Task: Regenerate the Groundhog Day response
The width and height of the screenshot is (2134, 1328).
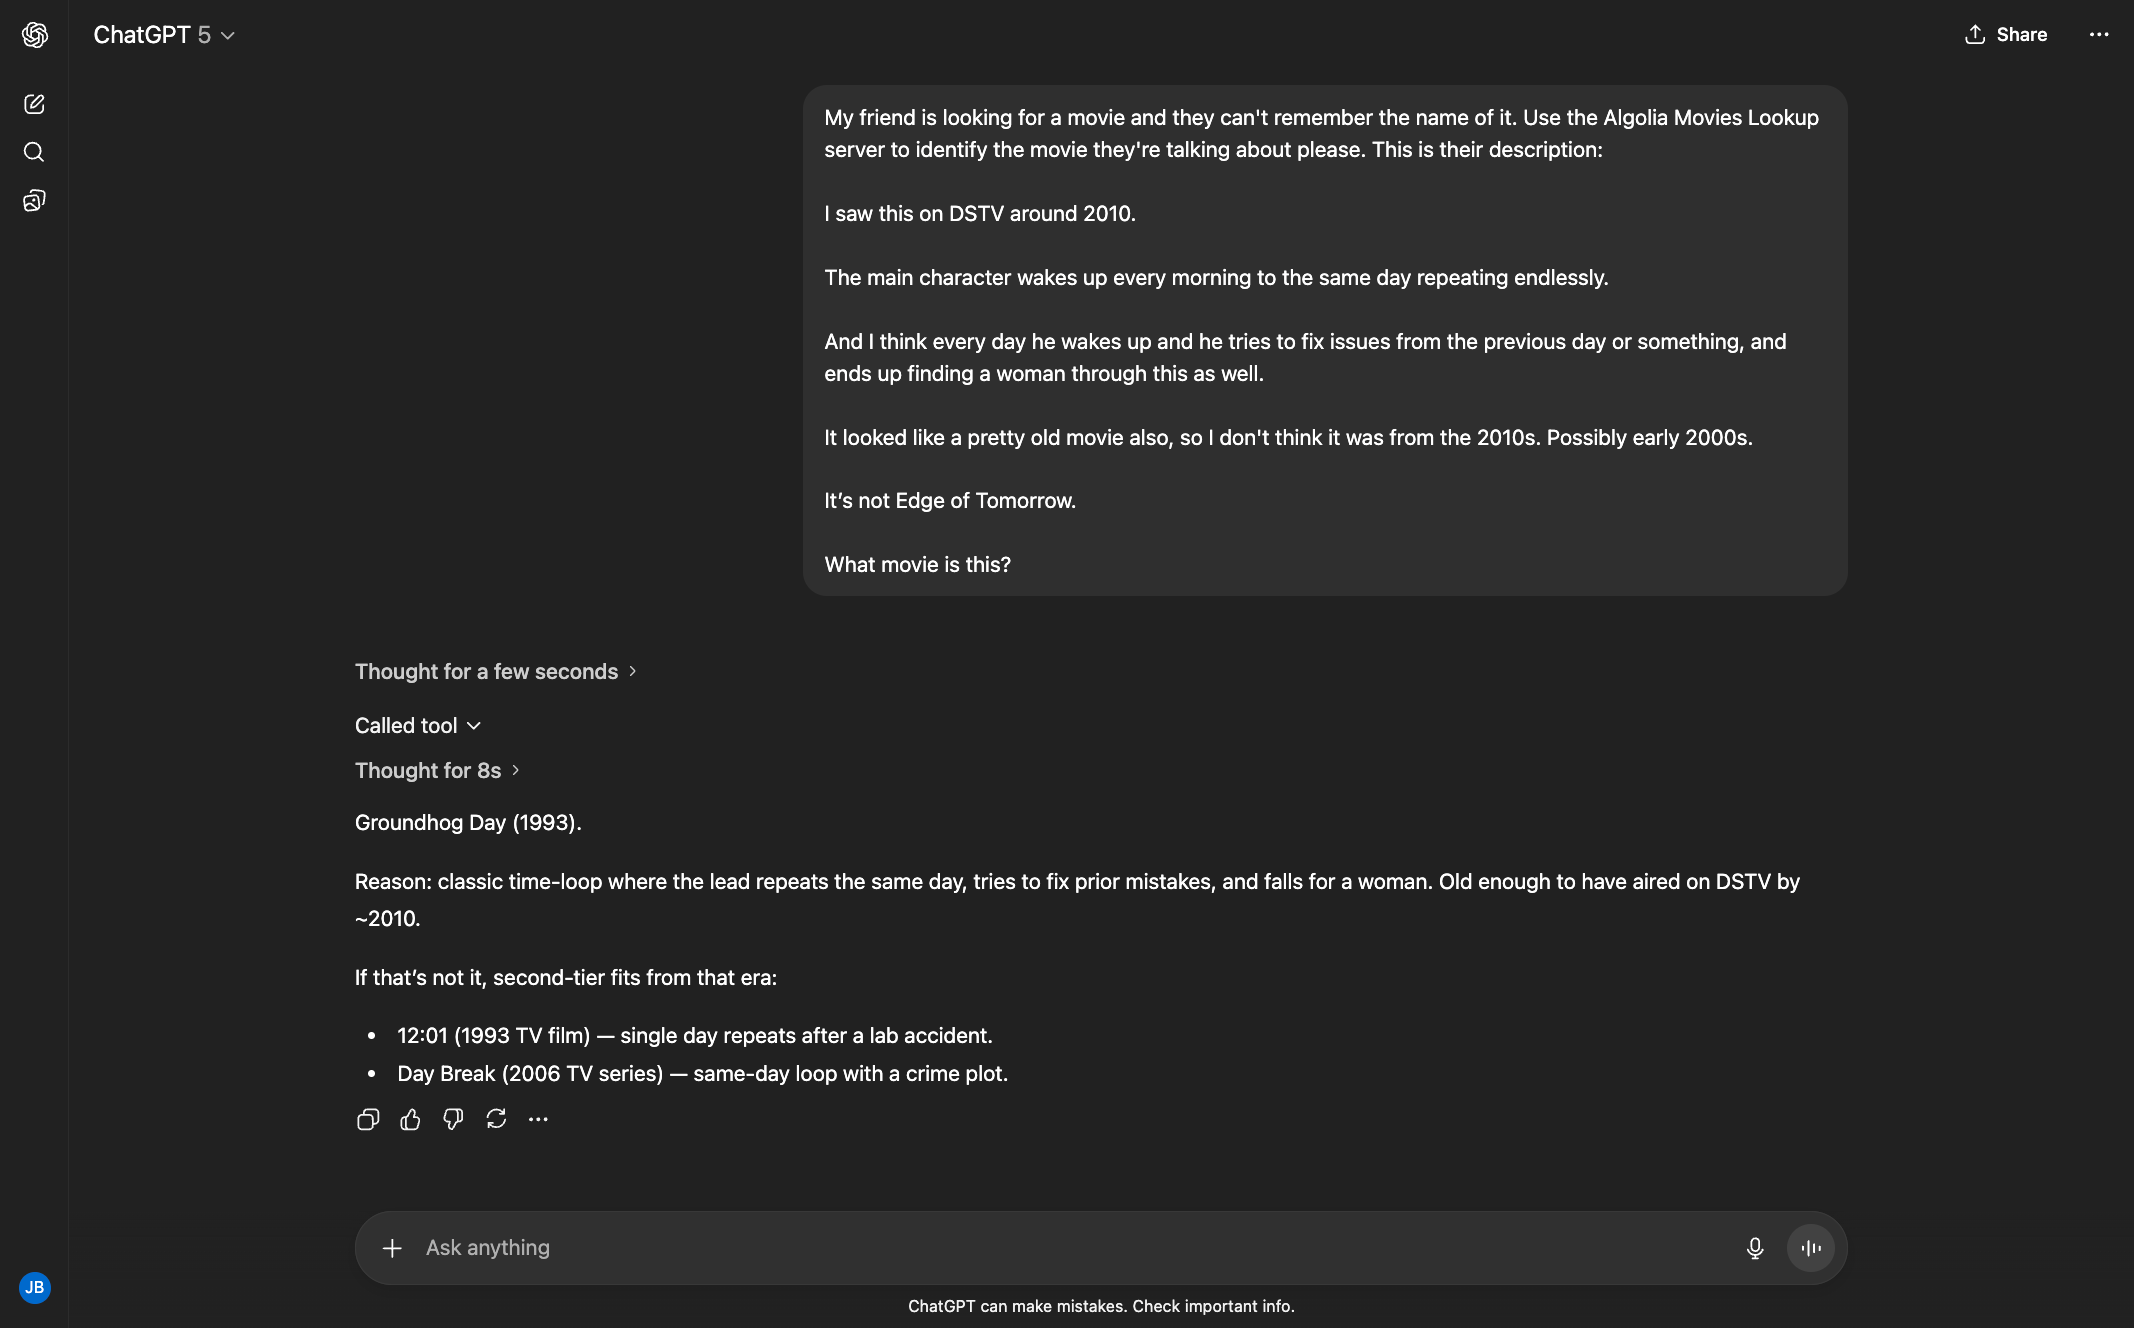Action: pos(496,1119)
